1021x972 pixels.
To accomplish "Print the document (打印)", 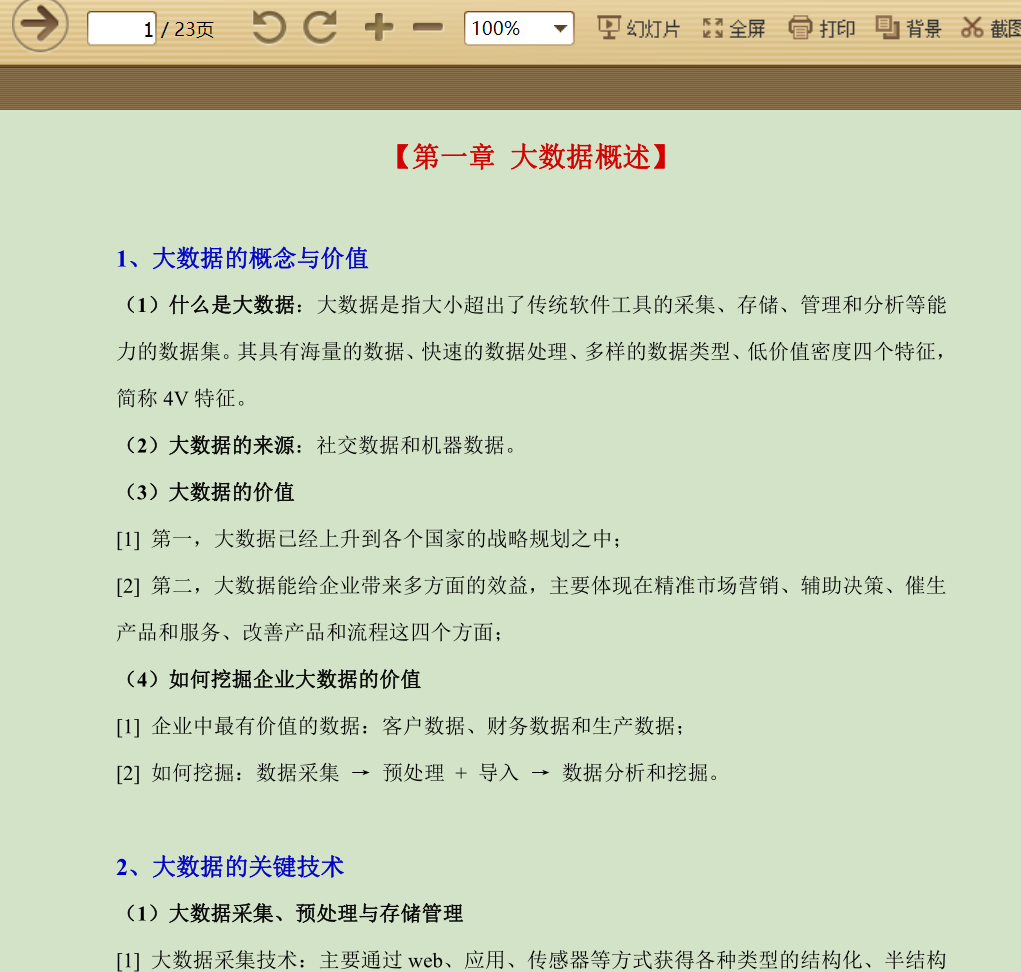I will [x=822, y=29].
